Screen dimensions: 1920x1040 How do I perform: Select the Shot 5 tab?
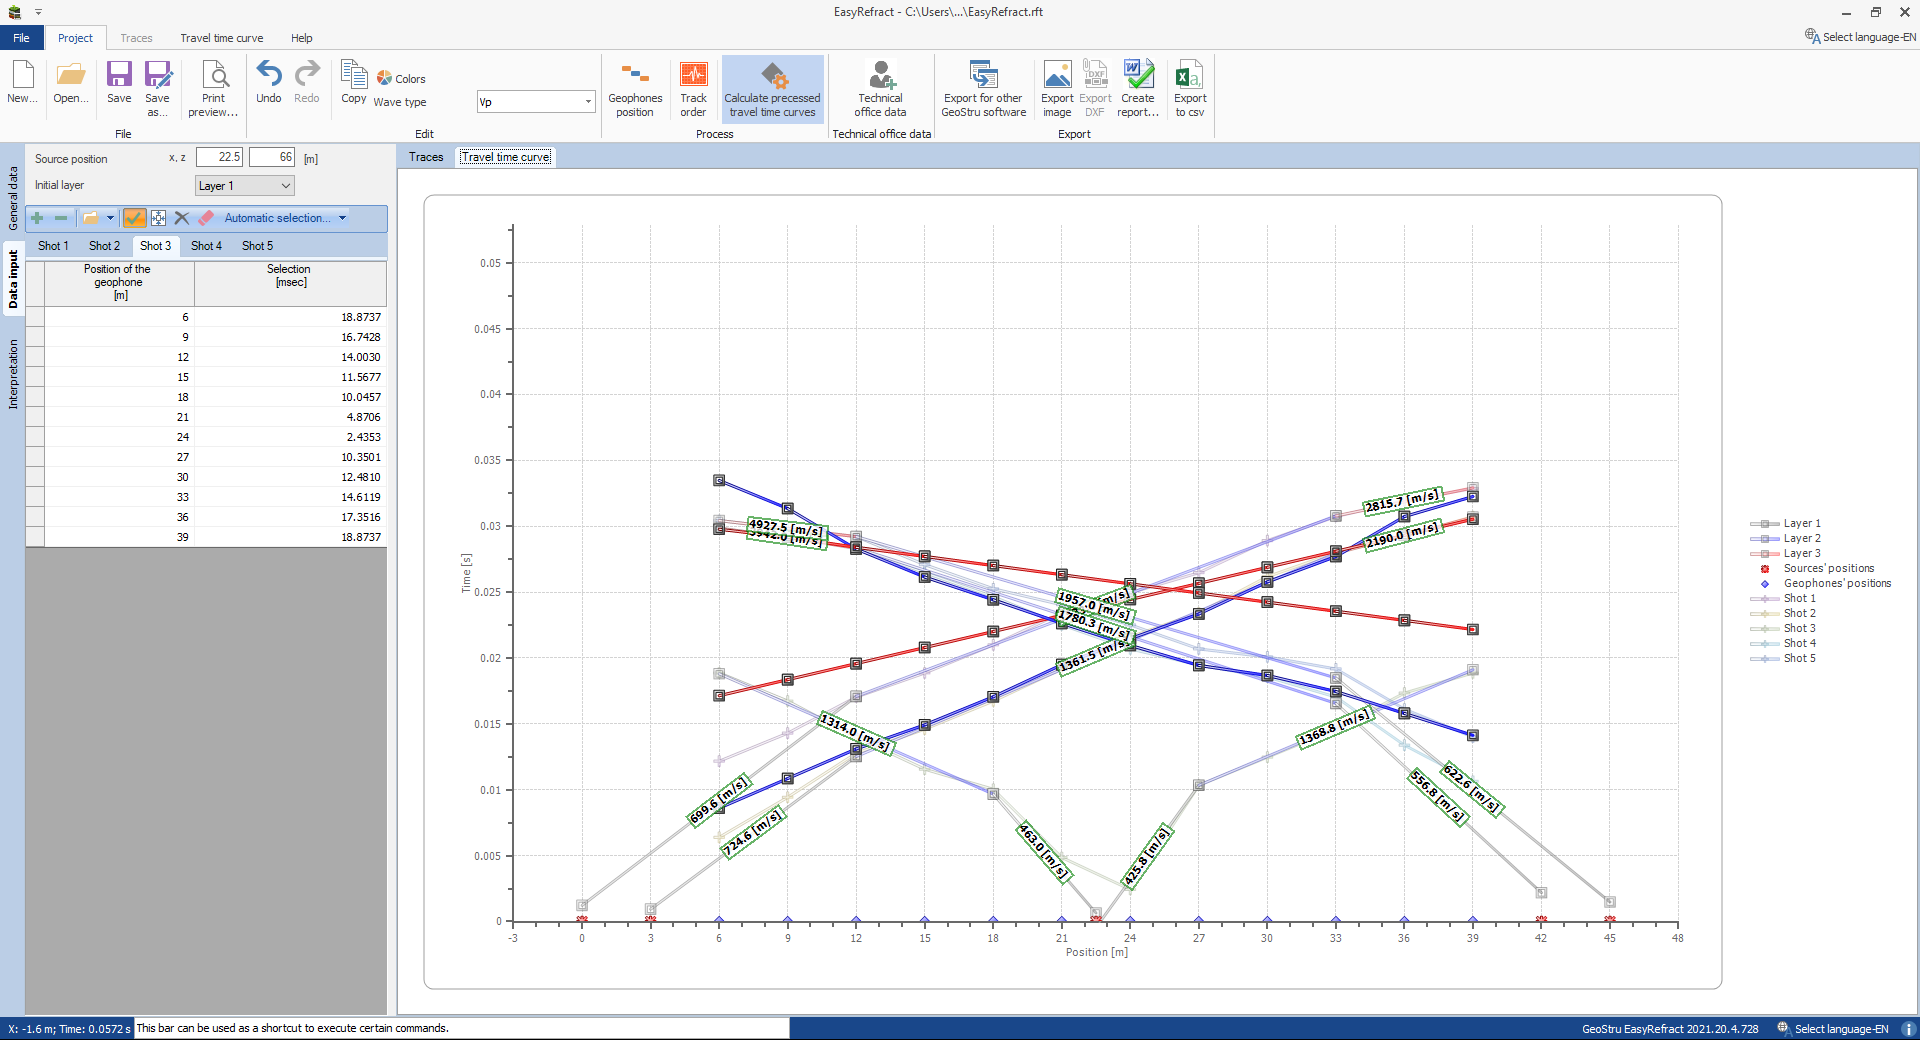pyautogui.click(x=257, y=246)
